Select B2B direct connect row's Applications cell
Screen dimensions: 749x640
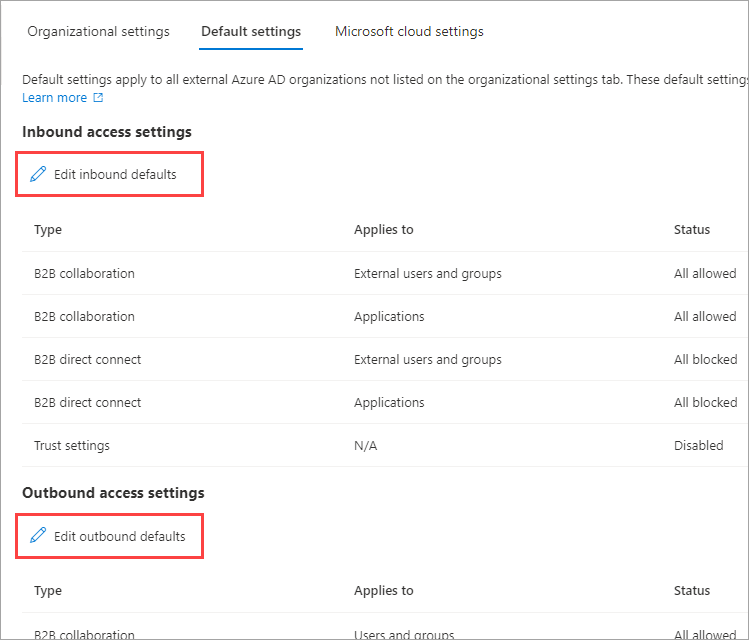pos(389,402)
